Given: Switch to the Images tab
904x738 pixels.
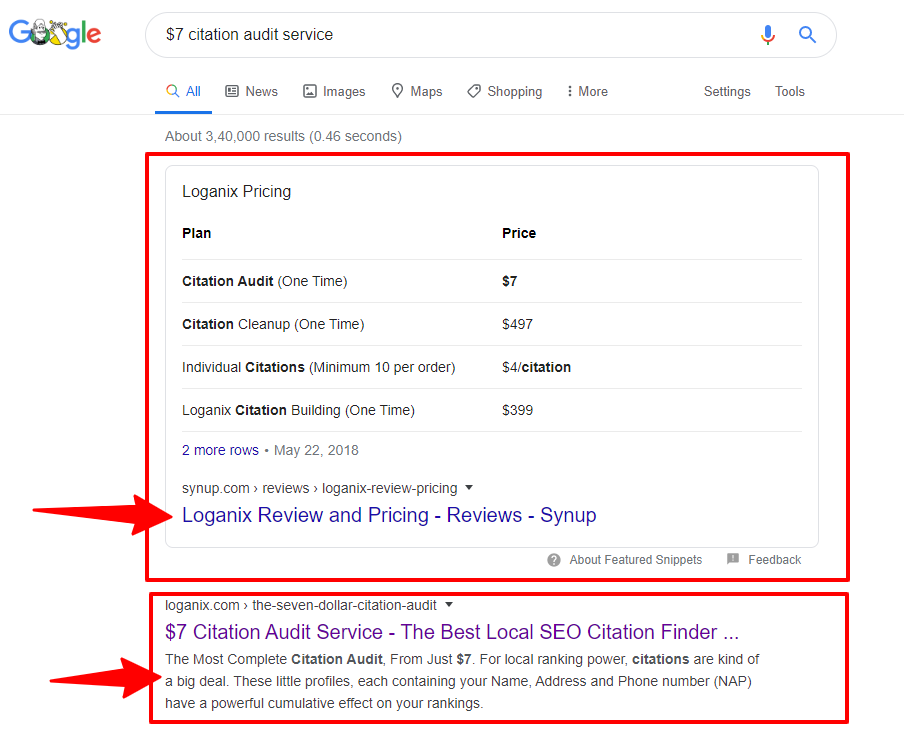Looking at the screenshot, I should pos(334,91).
